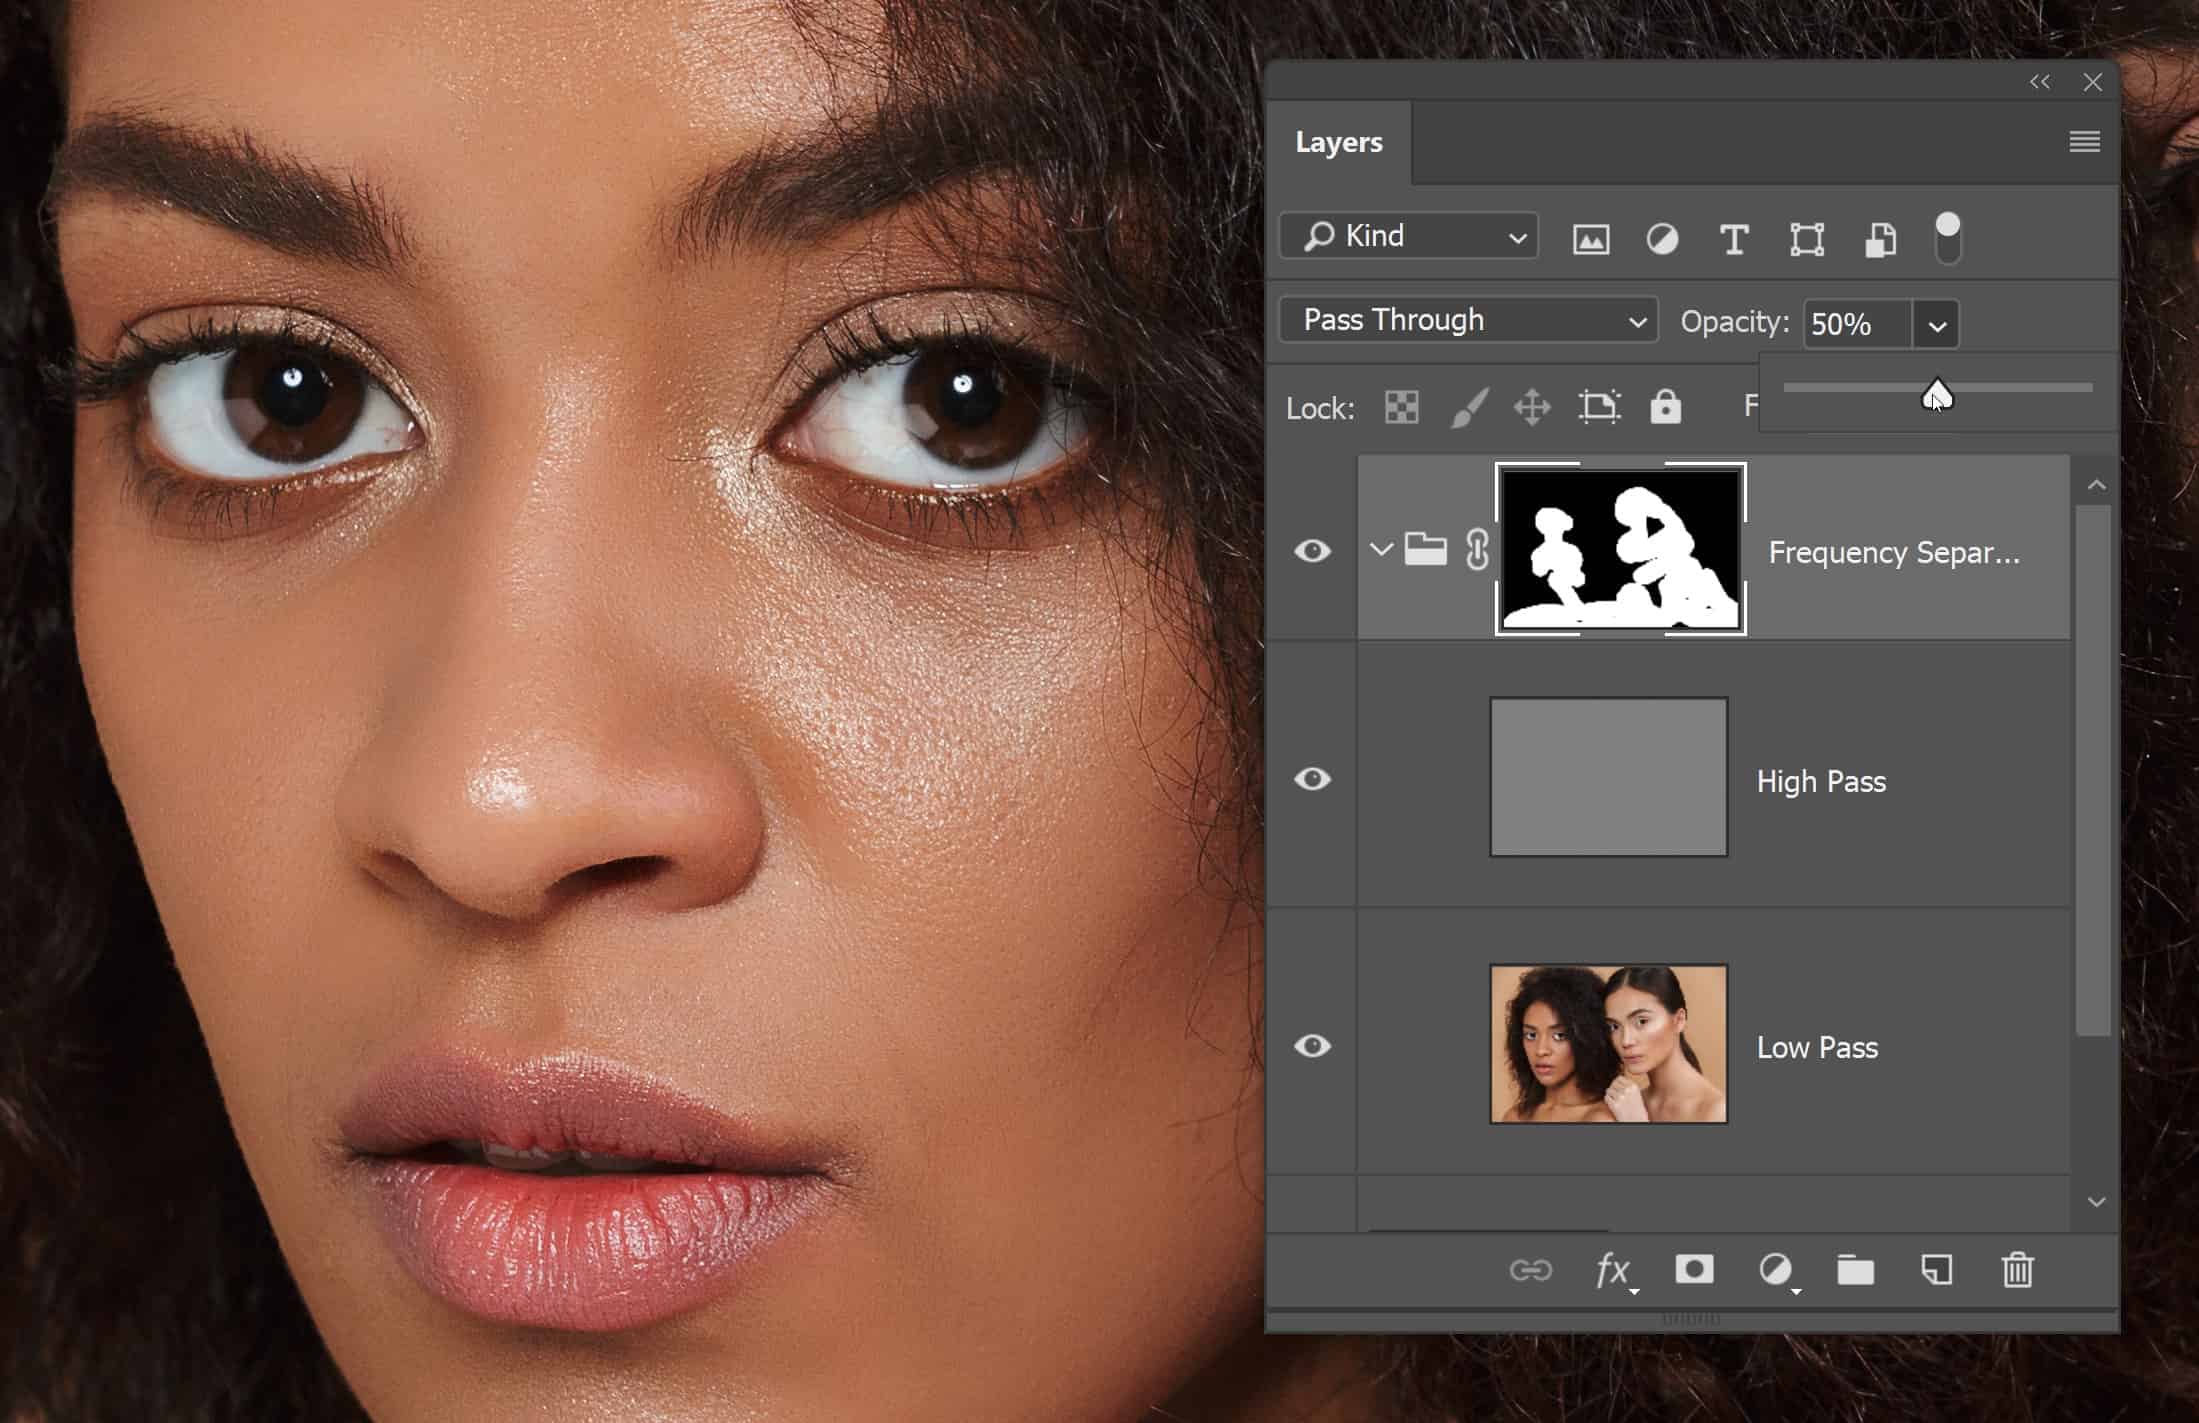Lock transparent pixels icon
Screen dimensions: 2199x1423
[x=1401, y=407]
